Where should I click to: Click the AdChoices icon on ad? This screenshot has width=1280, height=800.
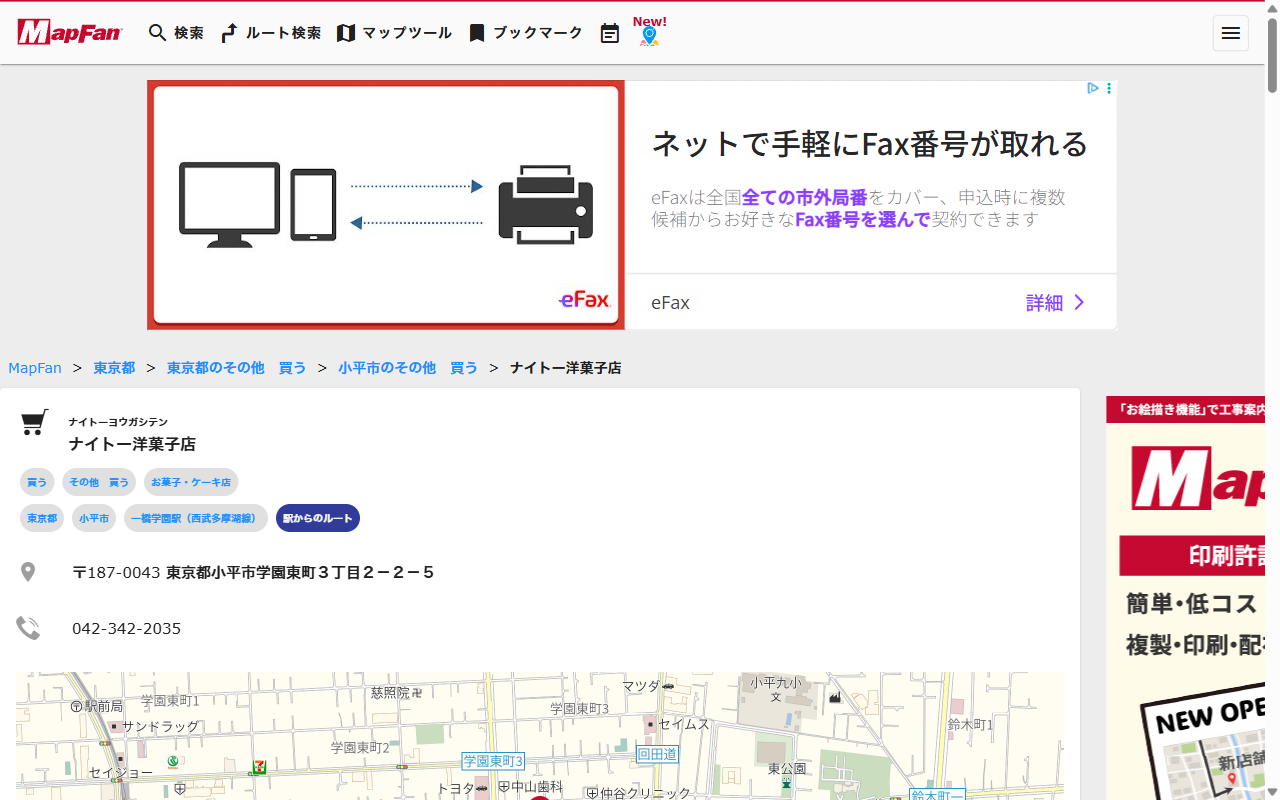point(1093,88)
